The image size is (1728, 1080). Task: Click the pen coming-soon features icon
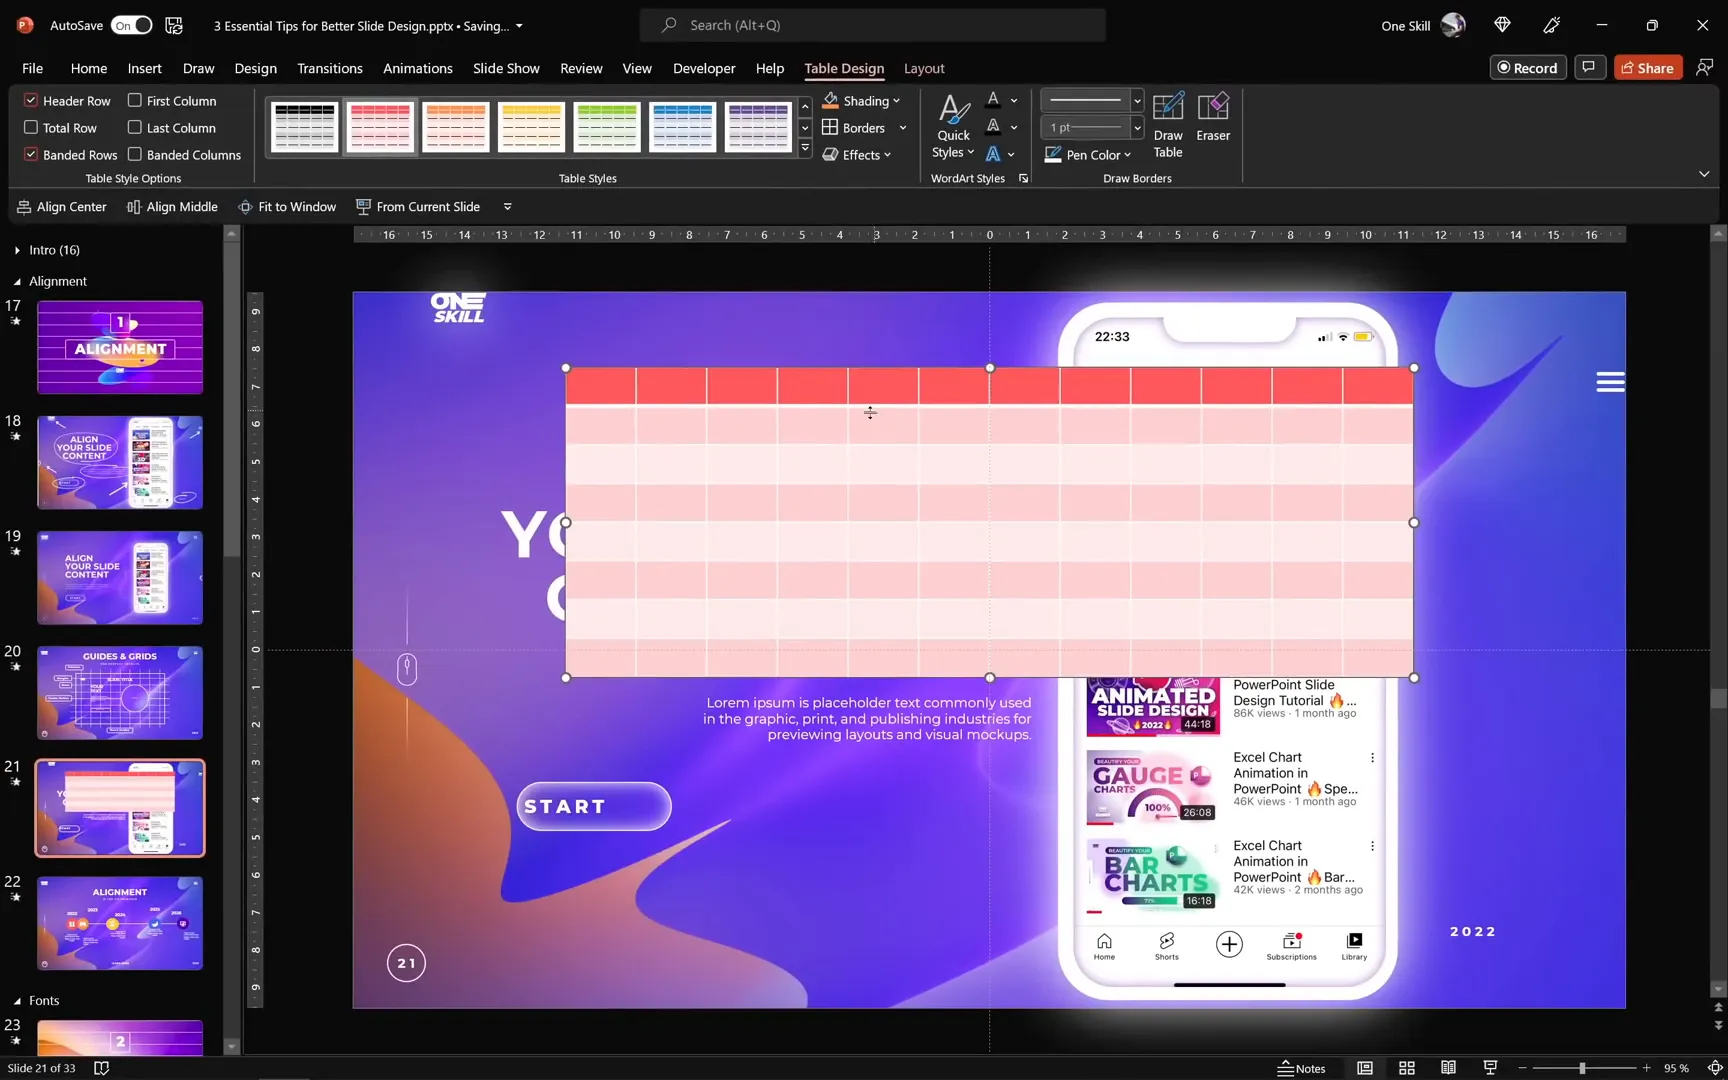click(x=1552, y=25)
